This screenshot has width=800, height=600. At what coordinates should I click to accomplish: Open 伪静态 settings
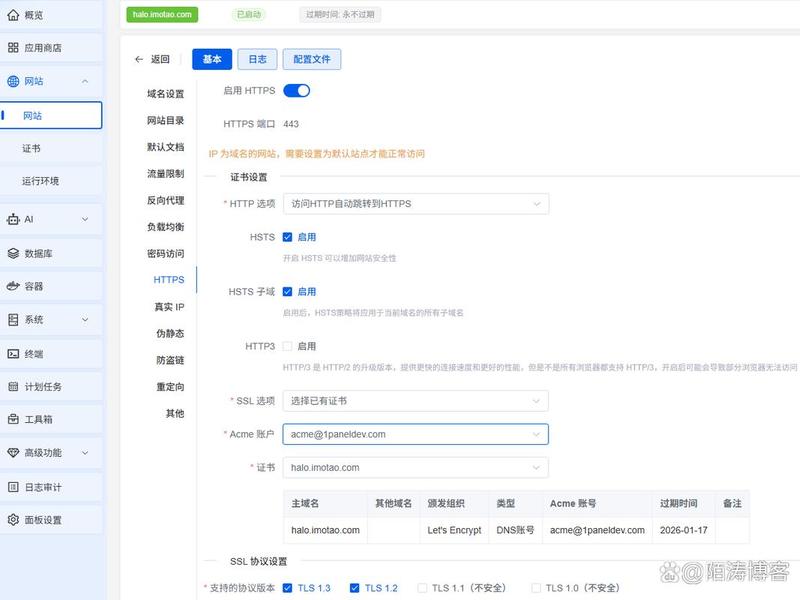click(x=170, y=334)
